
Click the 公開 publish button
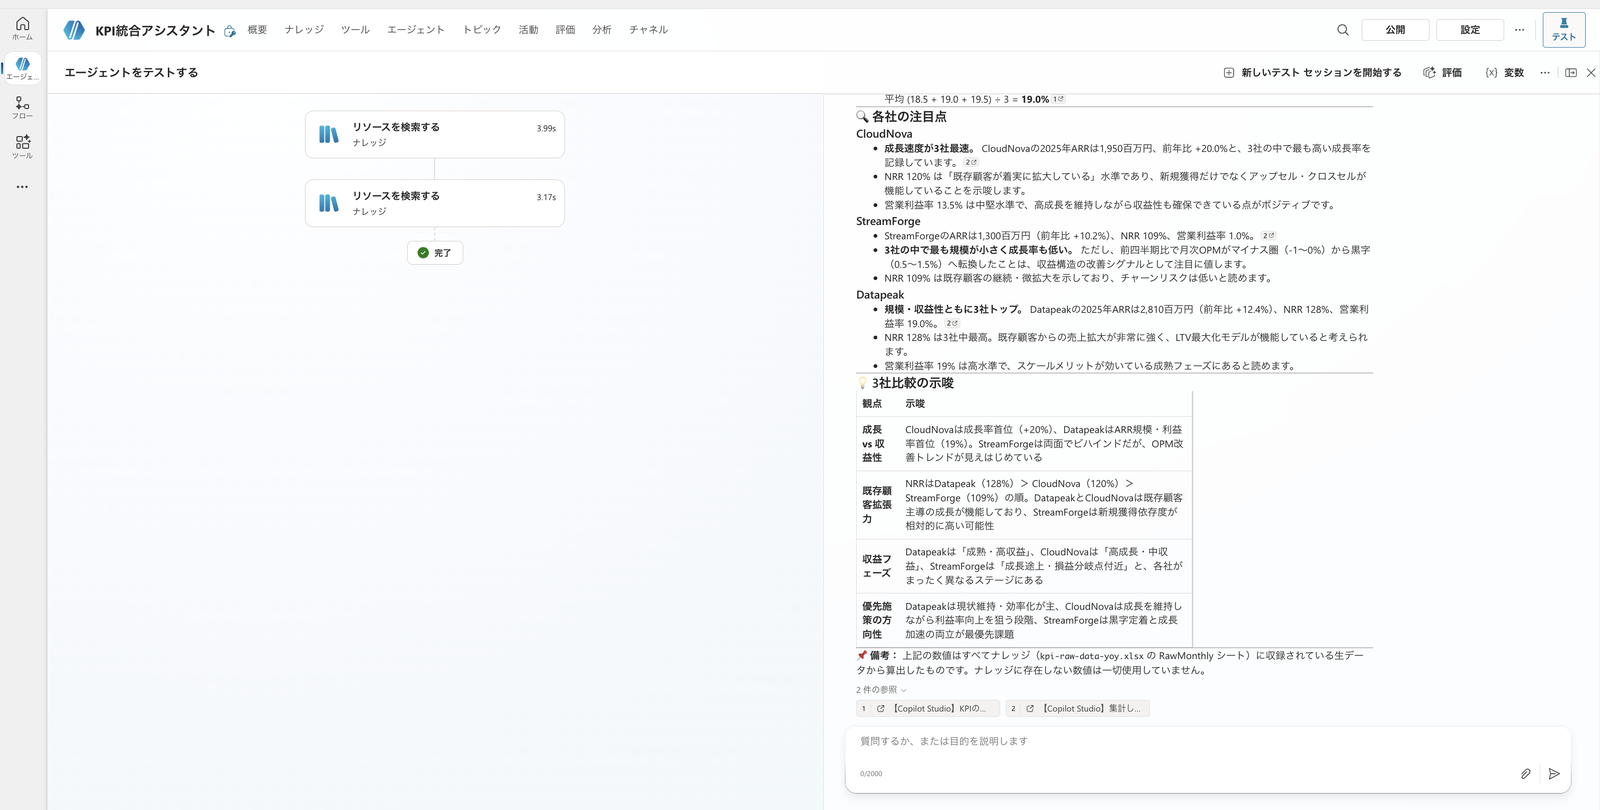coord(1395,30)
